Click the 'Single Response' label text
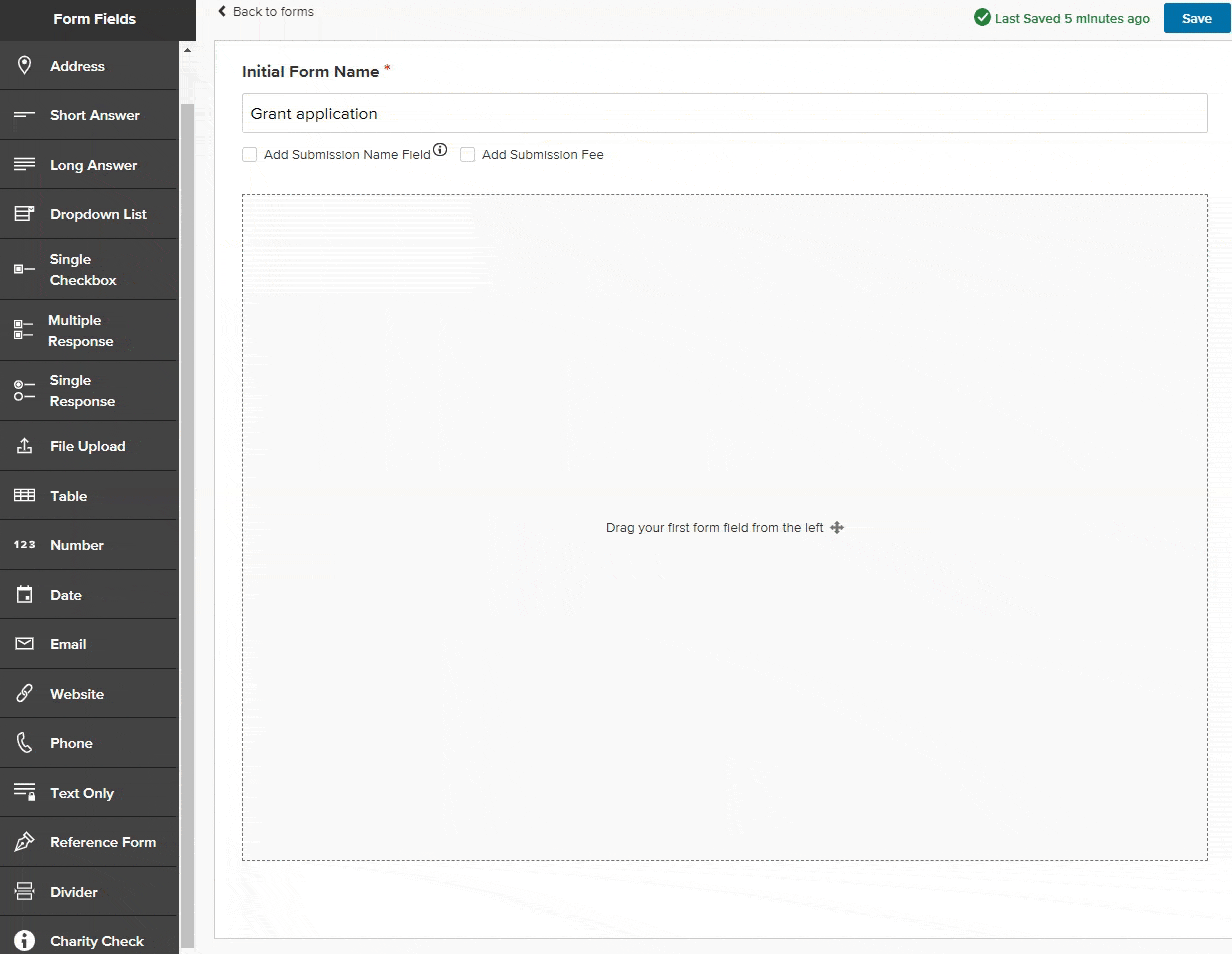The image size is (1232, 954). click(82, 391)
